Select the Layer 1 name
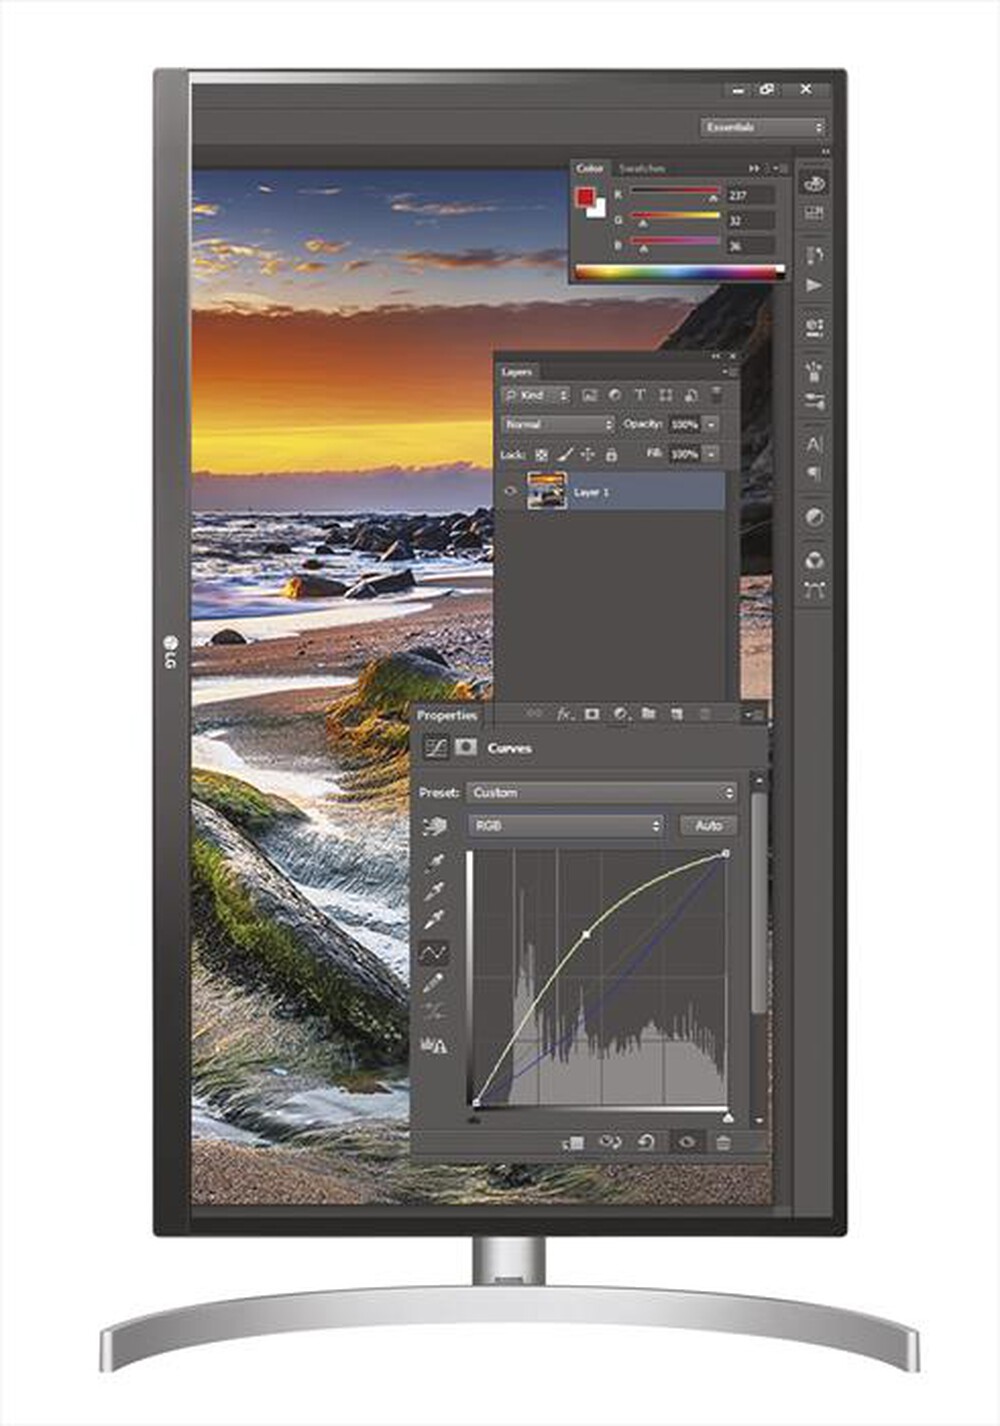Image resolution: width=1000 pixels, height=1426 pixels. pyautogui.click(x=592, y=492)
